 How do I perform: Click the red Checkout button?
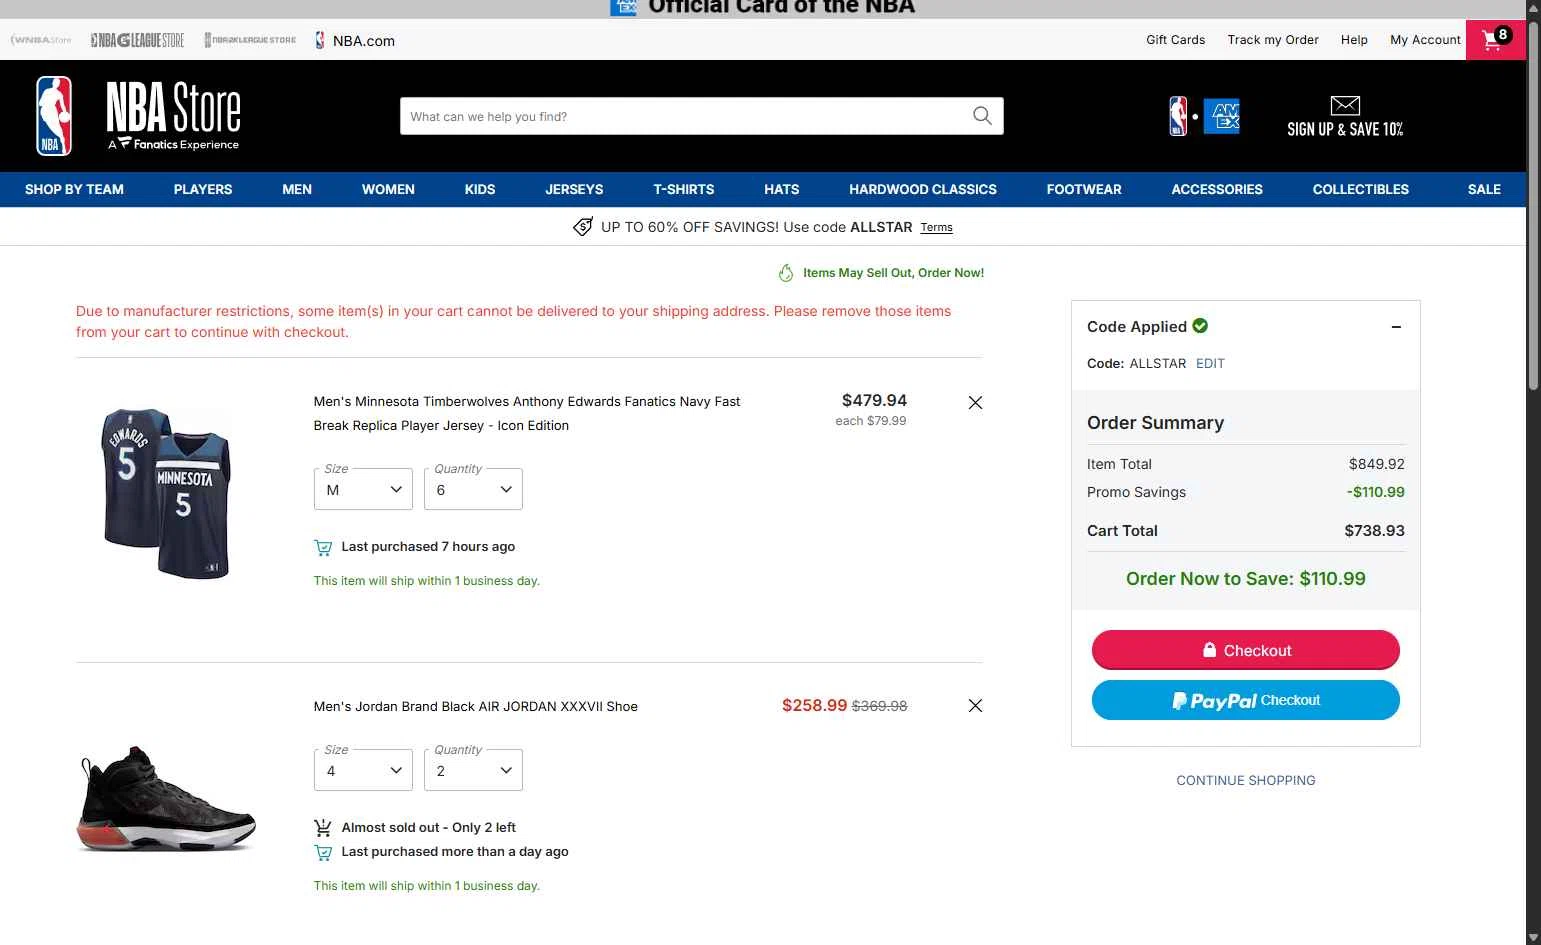1246,650
